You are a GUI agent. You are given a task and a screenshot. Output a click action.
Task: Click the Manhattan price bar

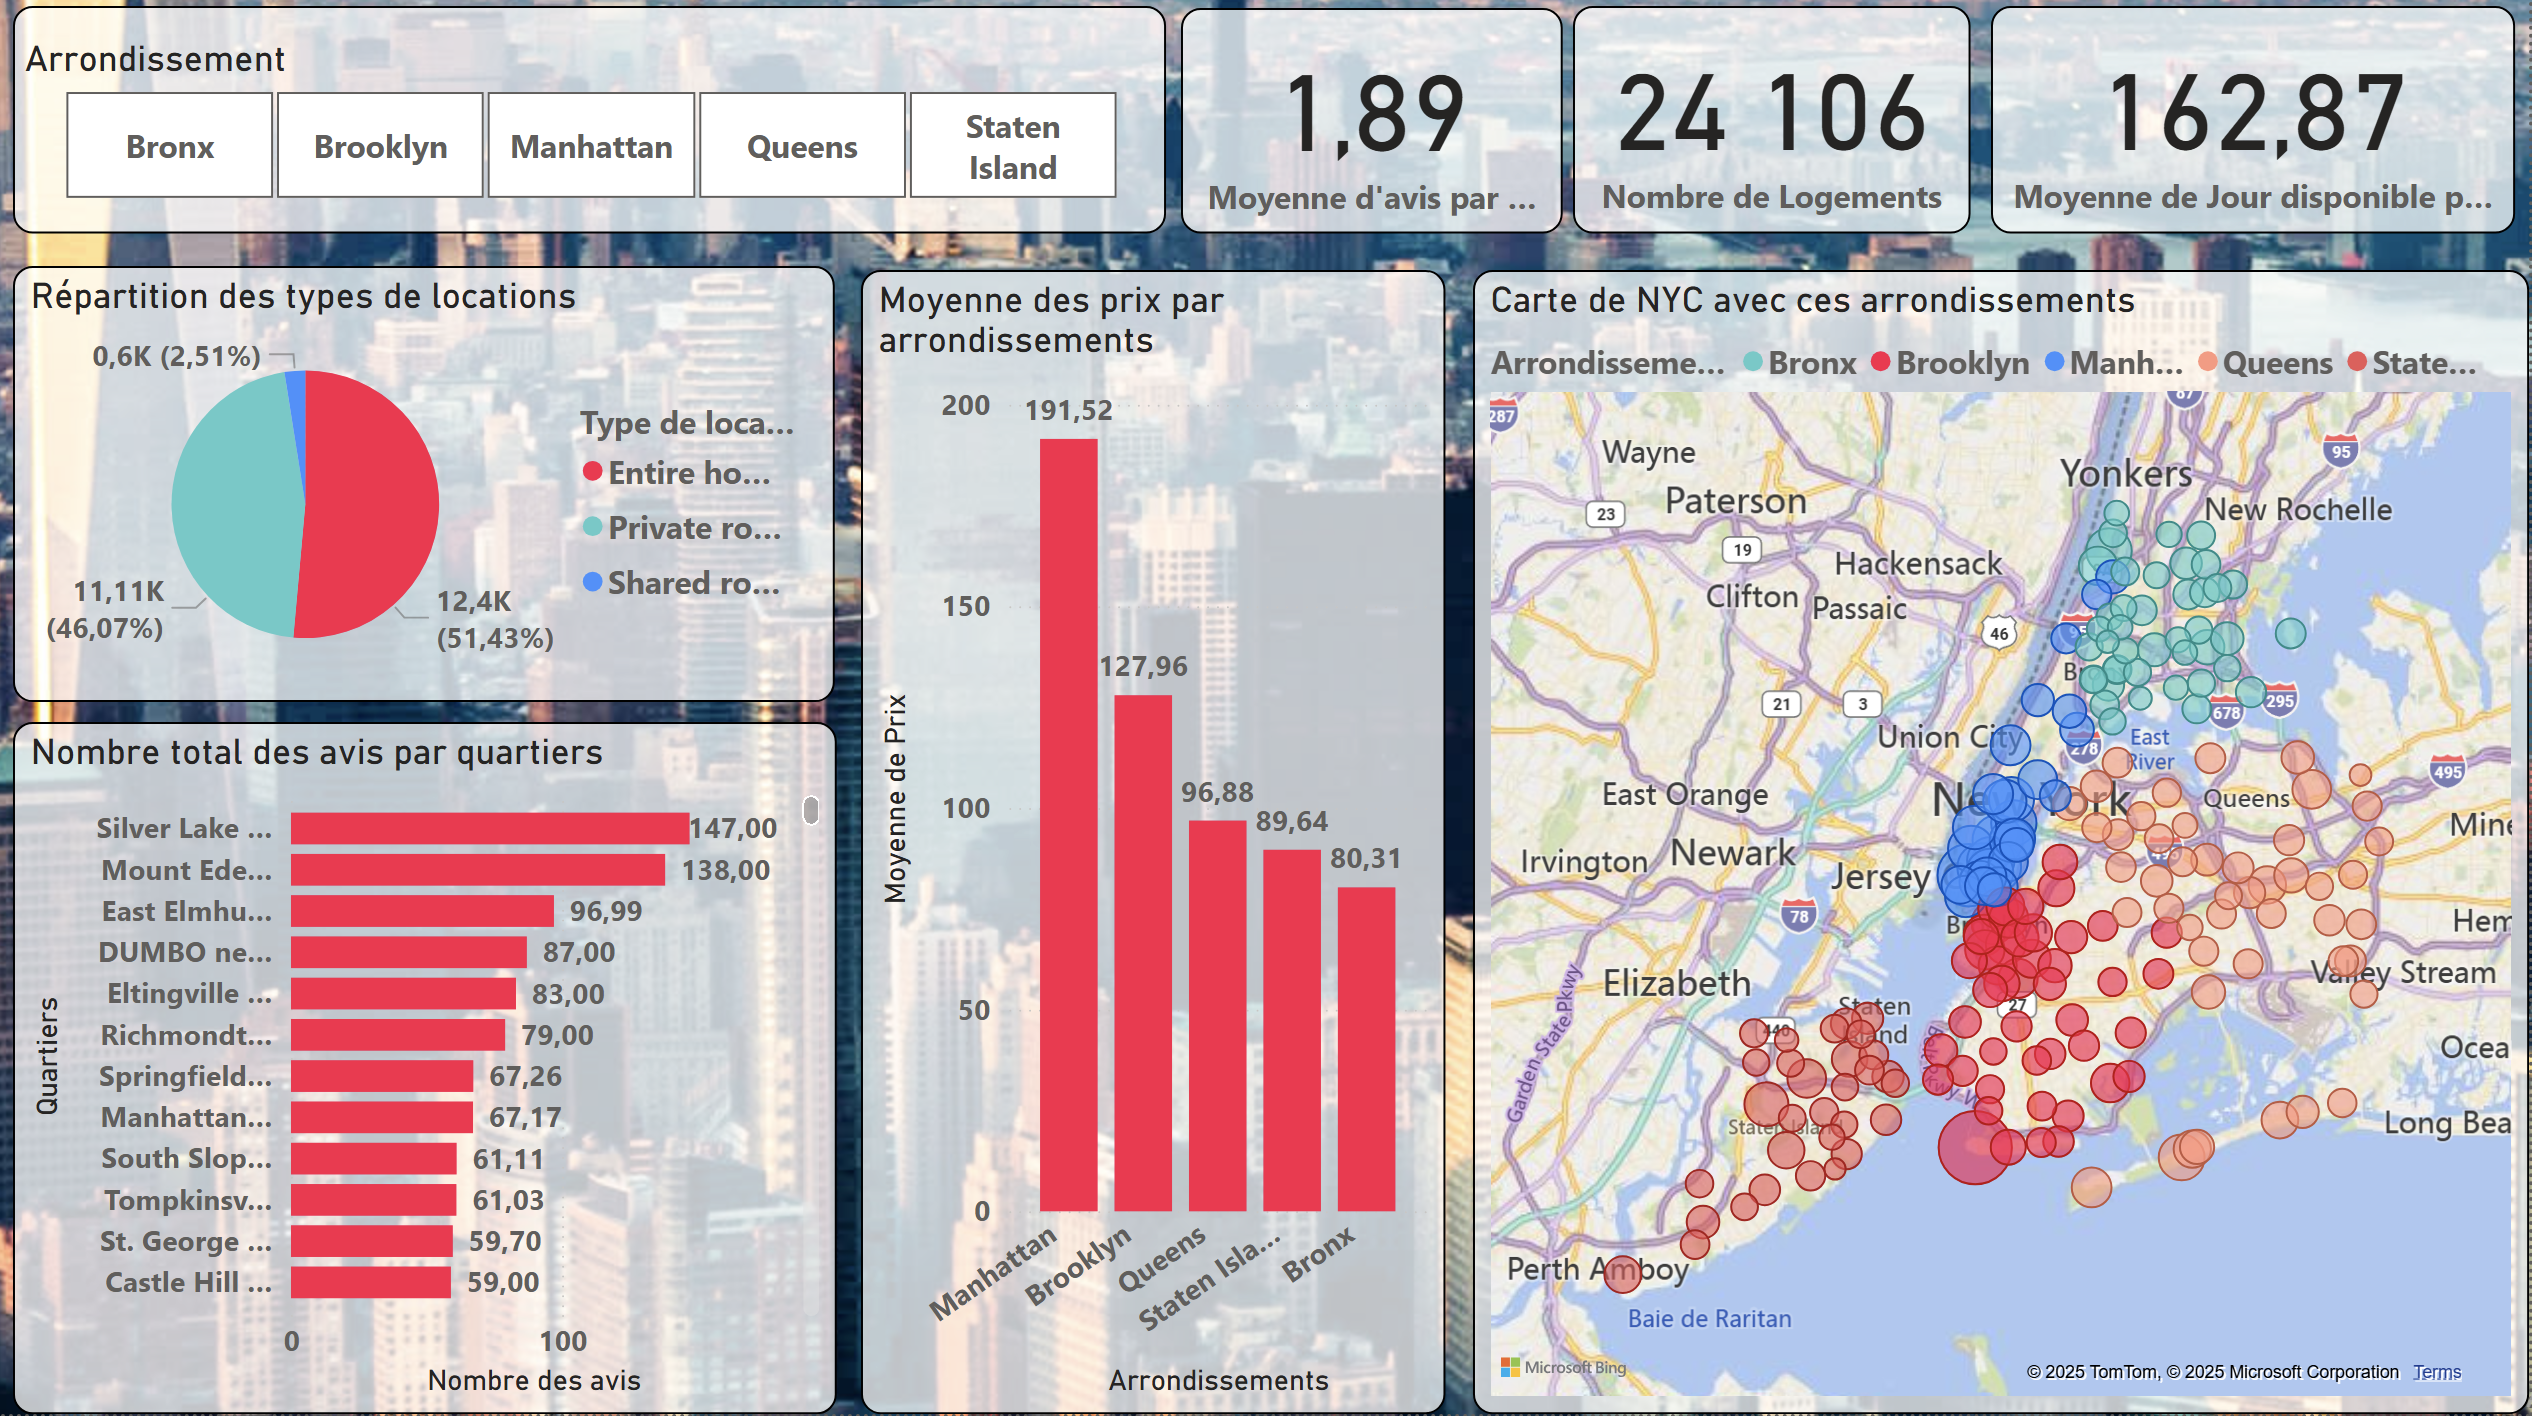pos(1068,824)
